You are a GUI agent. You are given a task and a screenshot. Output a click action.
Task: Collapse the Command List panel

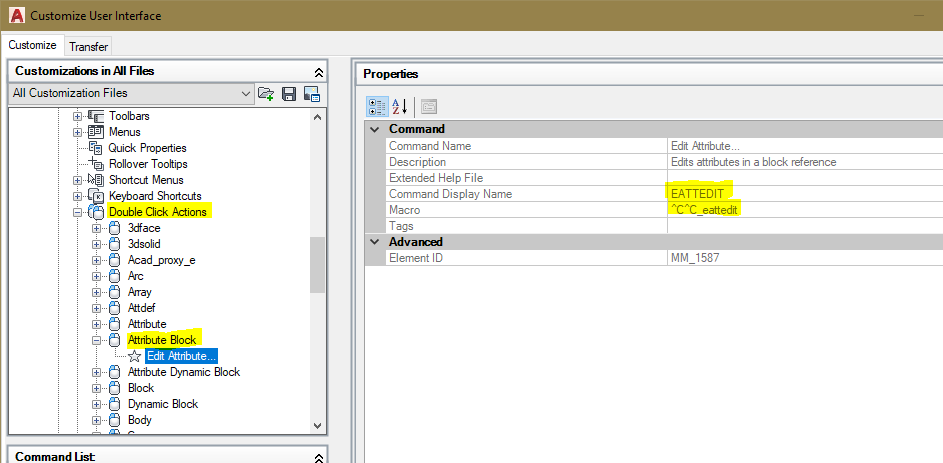[319, 457]
